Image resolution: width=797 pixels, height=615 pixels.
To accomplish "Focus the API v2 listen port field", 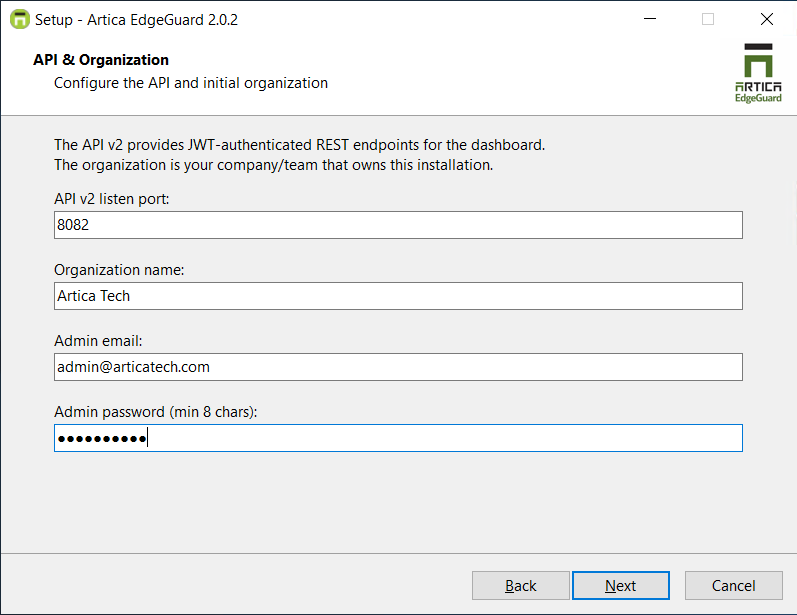I will pyautogui.click(x=398, y=225).
